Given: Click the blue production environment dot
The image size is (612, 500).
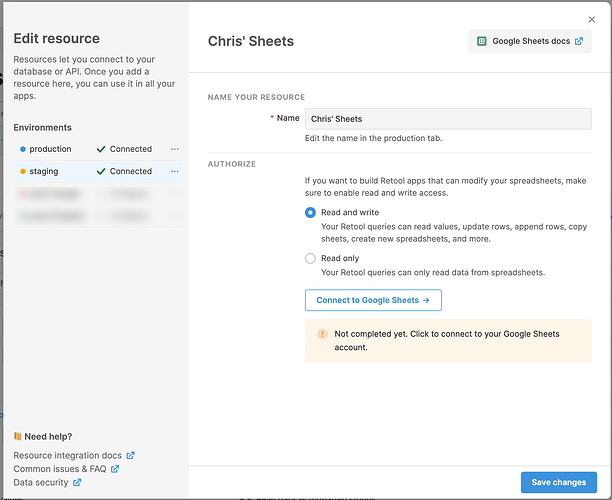Looking at the screenshot, I should (x=23, y=149).
